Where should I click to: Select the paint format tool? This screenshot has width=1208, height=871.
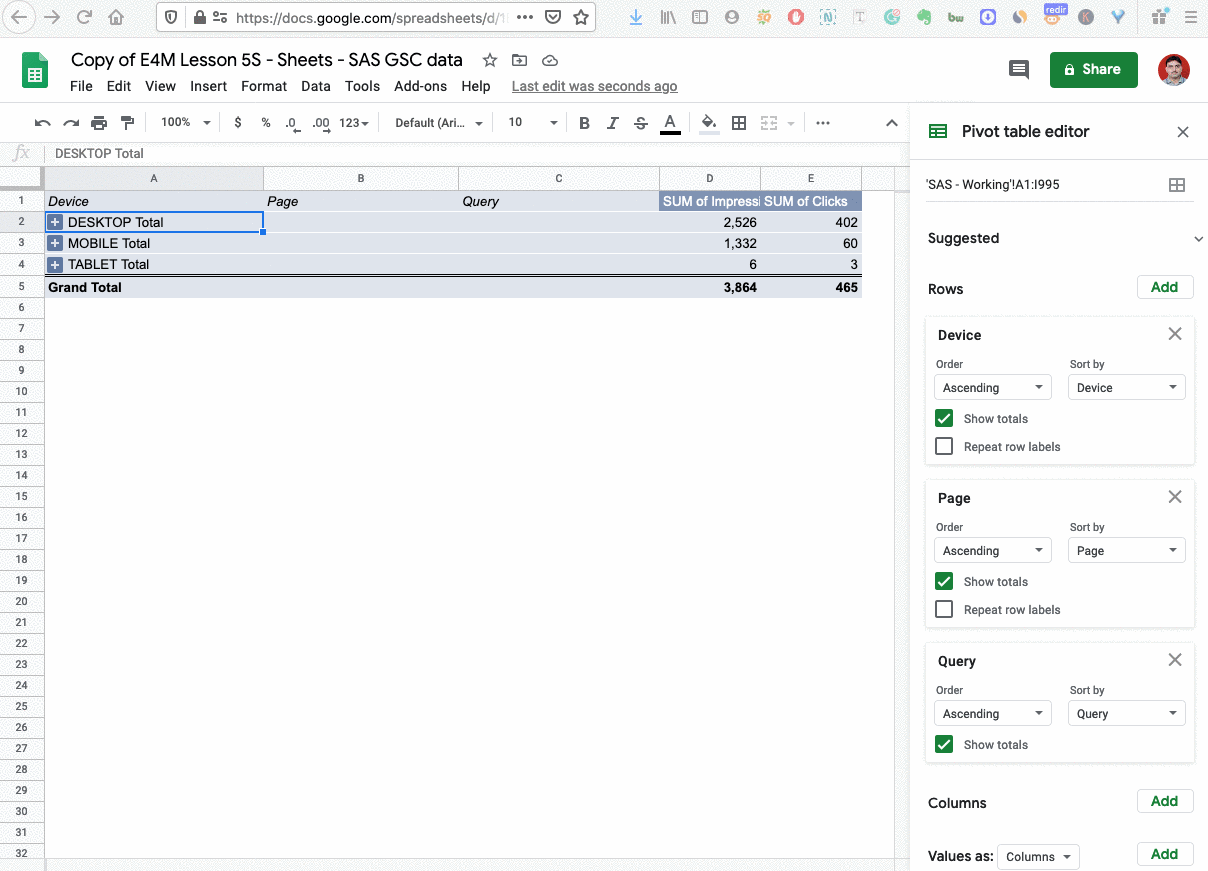coord(127,123)
